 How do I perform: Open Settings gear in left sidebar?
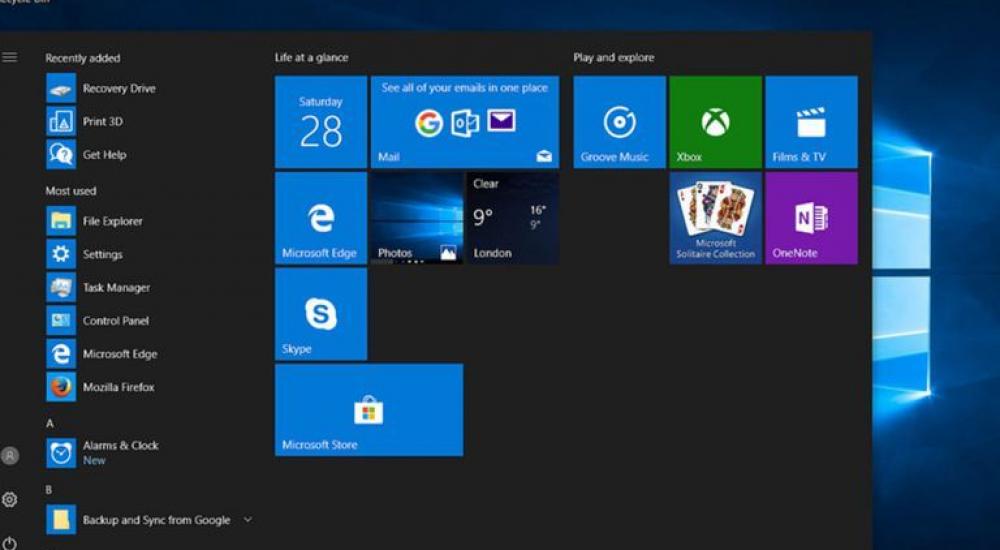pyautogui.click(x=10, y=499)
